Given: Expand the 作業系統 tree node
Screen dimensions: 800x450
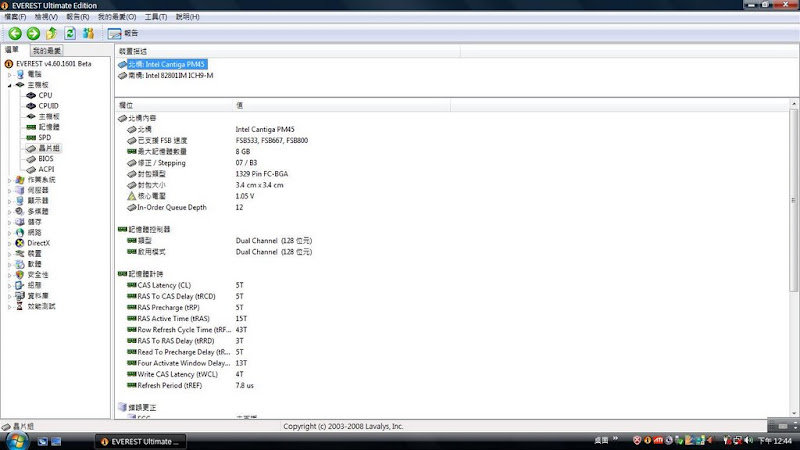Looking at the screenshot, I should point(9,180).
